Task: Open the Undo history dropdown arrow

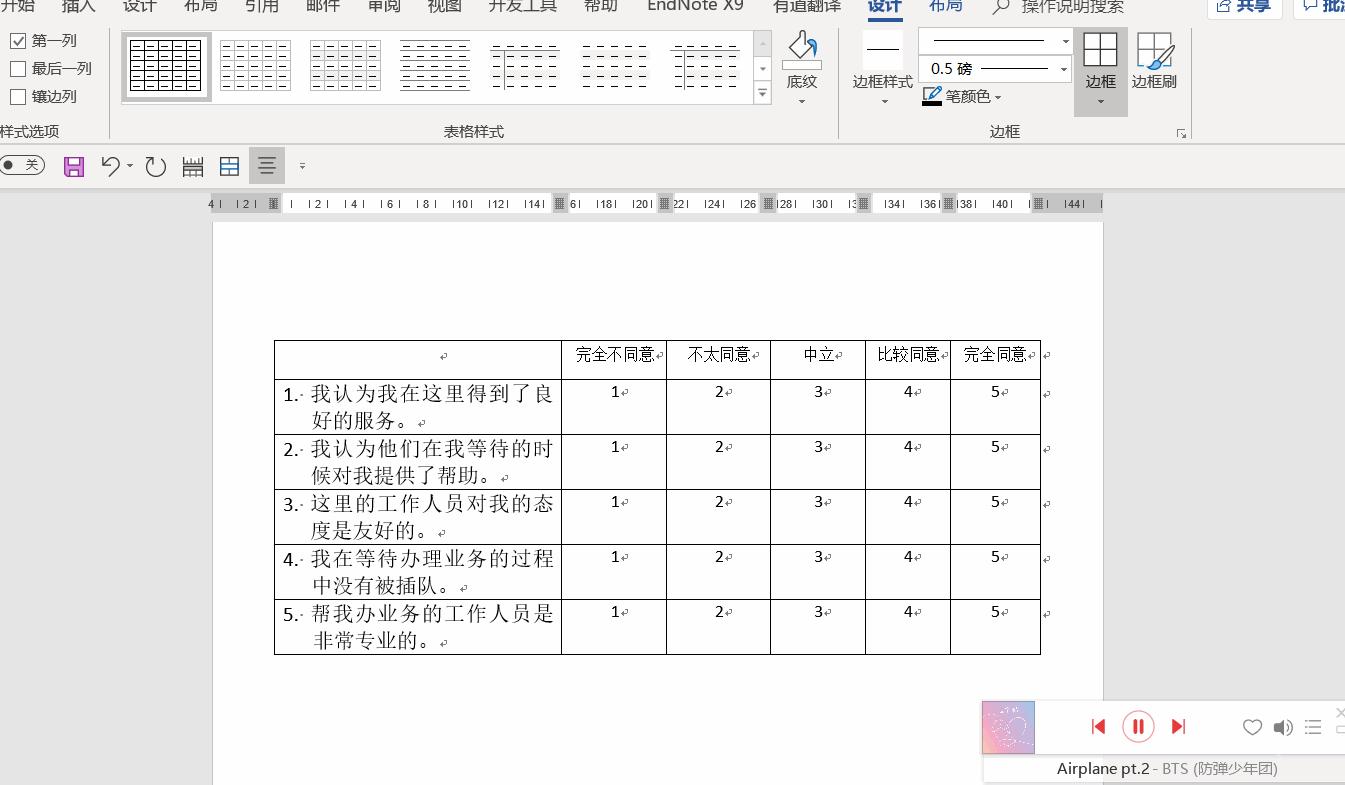Action: (x=127, y=165)
